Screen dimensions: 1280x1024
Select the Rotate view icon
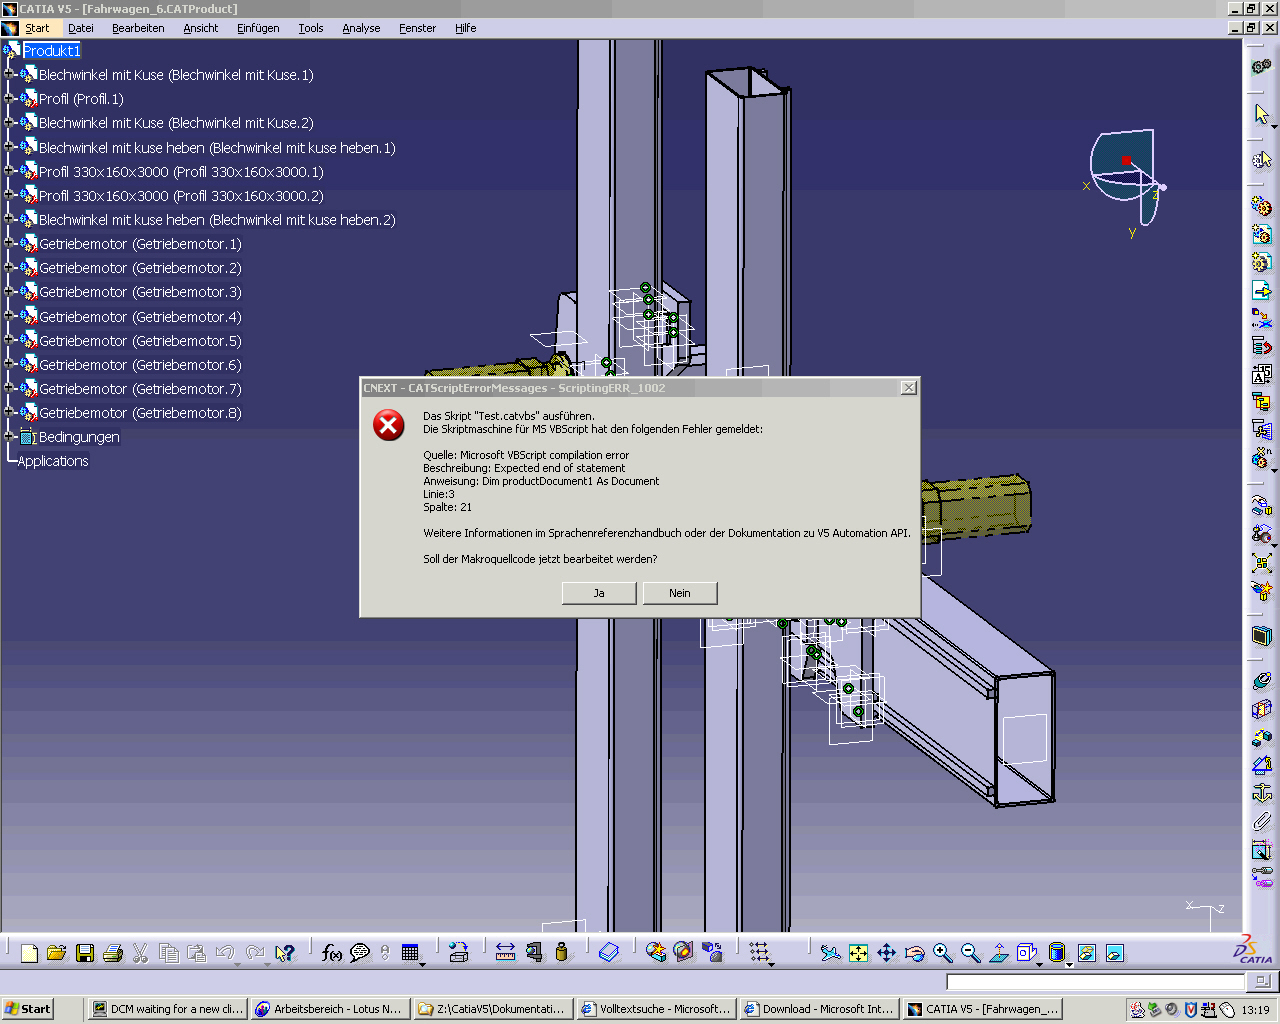tap(914, 953)
